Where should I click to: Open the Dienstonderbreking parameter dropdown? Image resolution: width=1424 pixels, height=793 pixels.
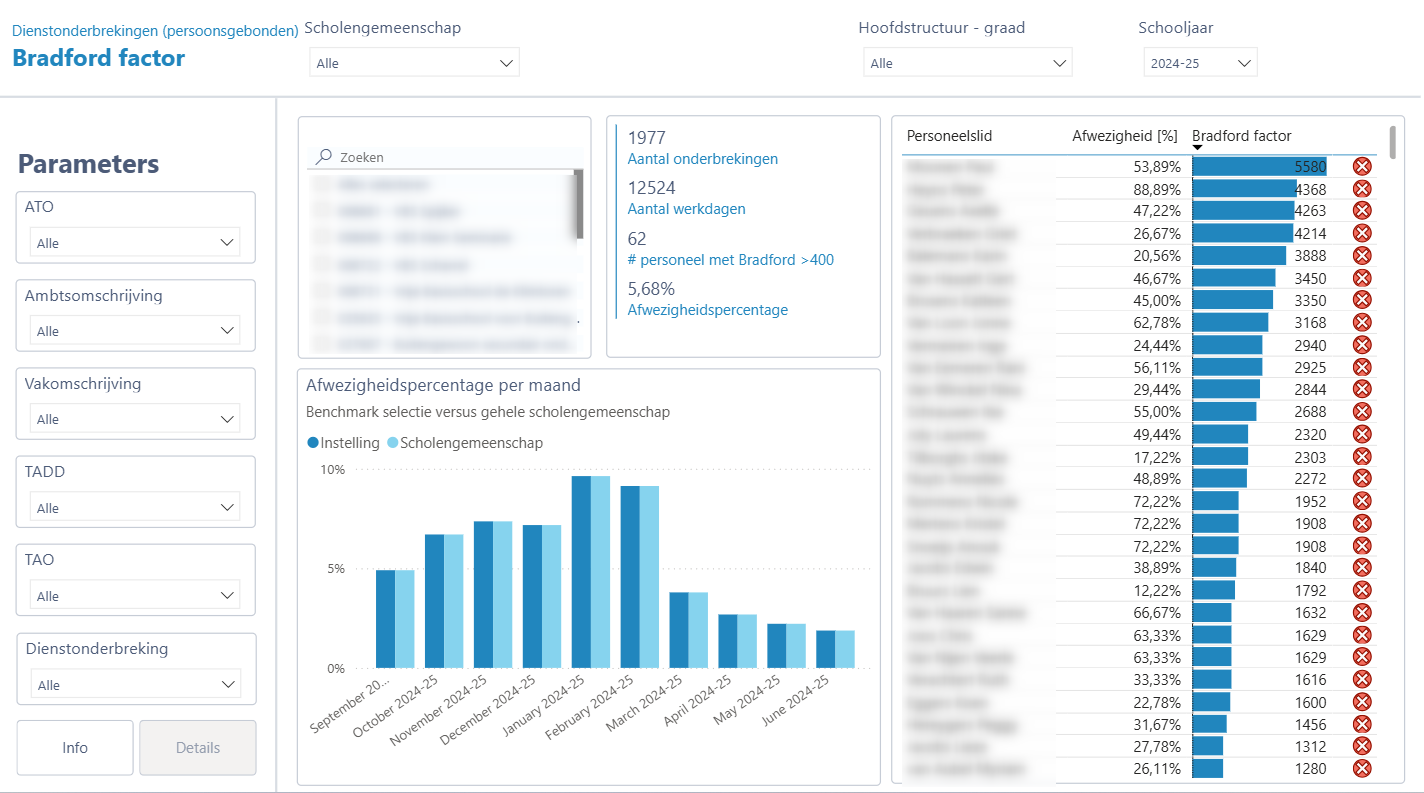click(x=135, y=685)
